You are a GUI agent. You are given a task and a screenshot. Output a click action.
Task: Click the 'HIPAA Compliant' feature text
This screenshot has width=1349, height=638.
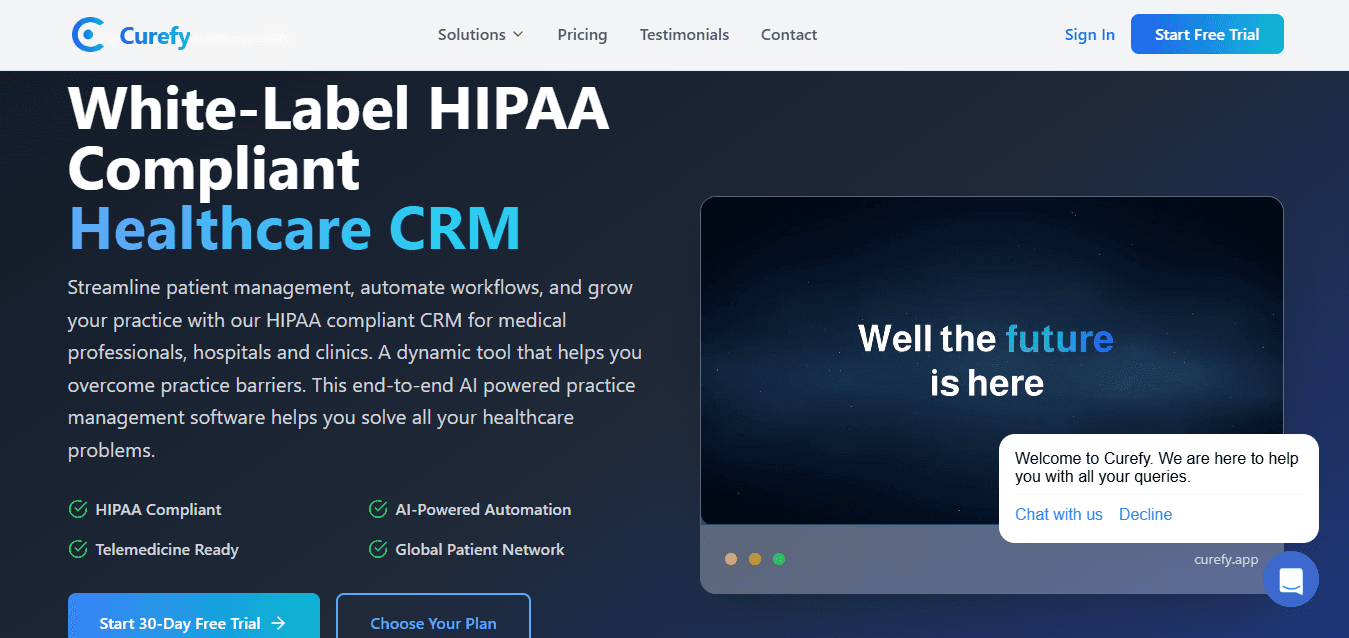point(158,509)
